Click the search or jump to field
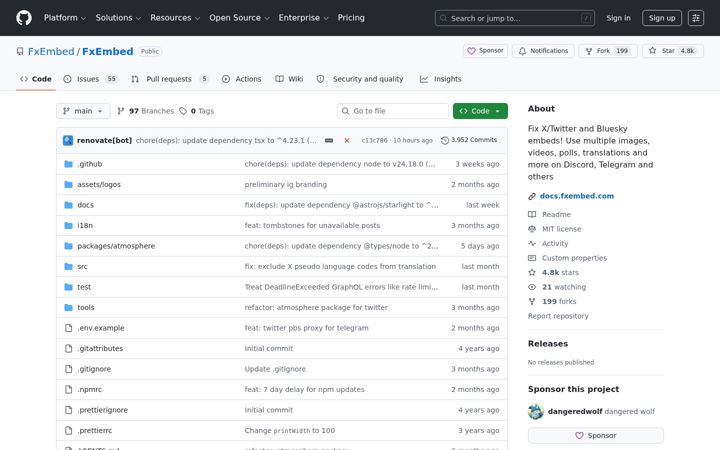The height and width of the screenshot is (450, 720). (515, 18)
